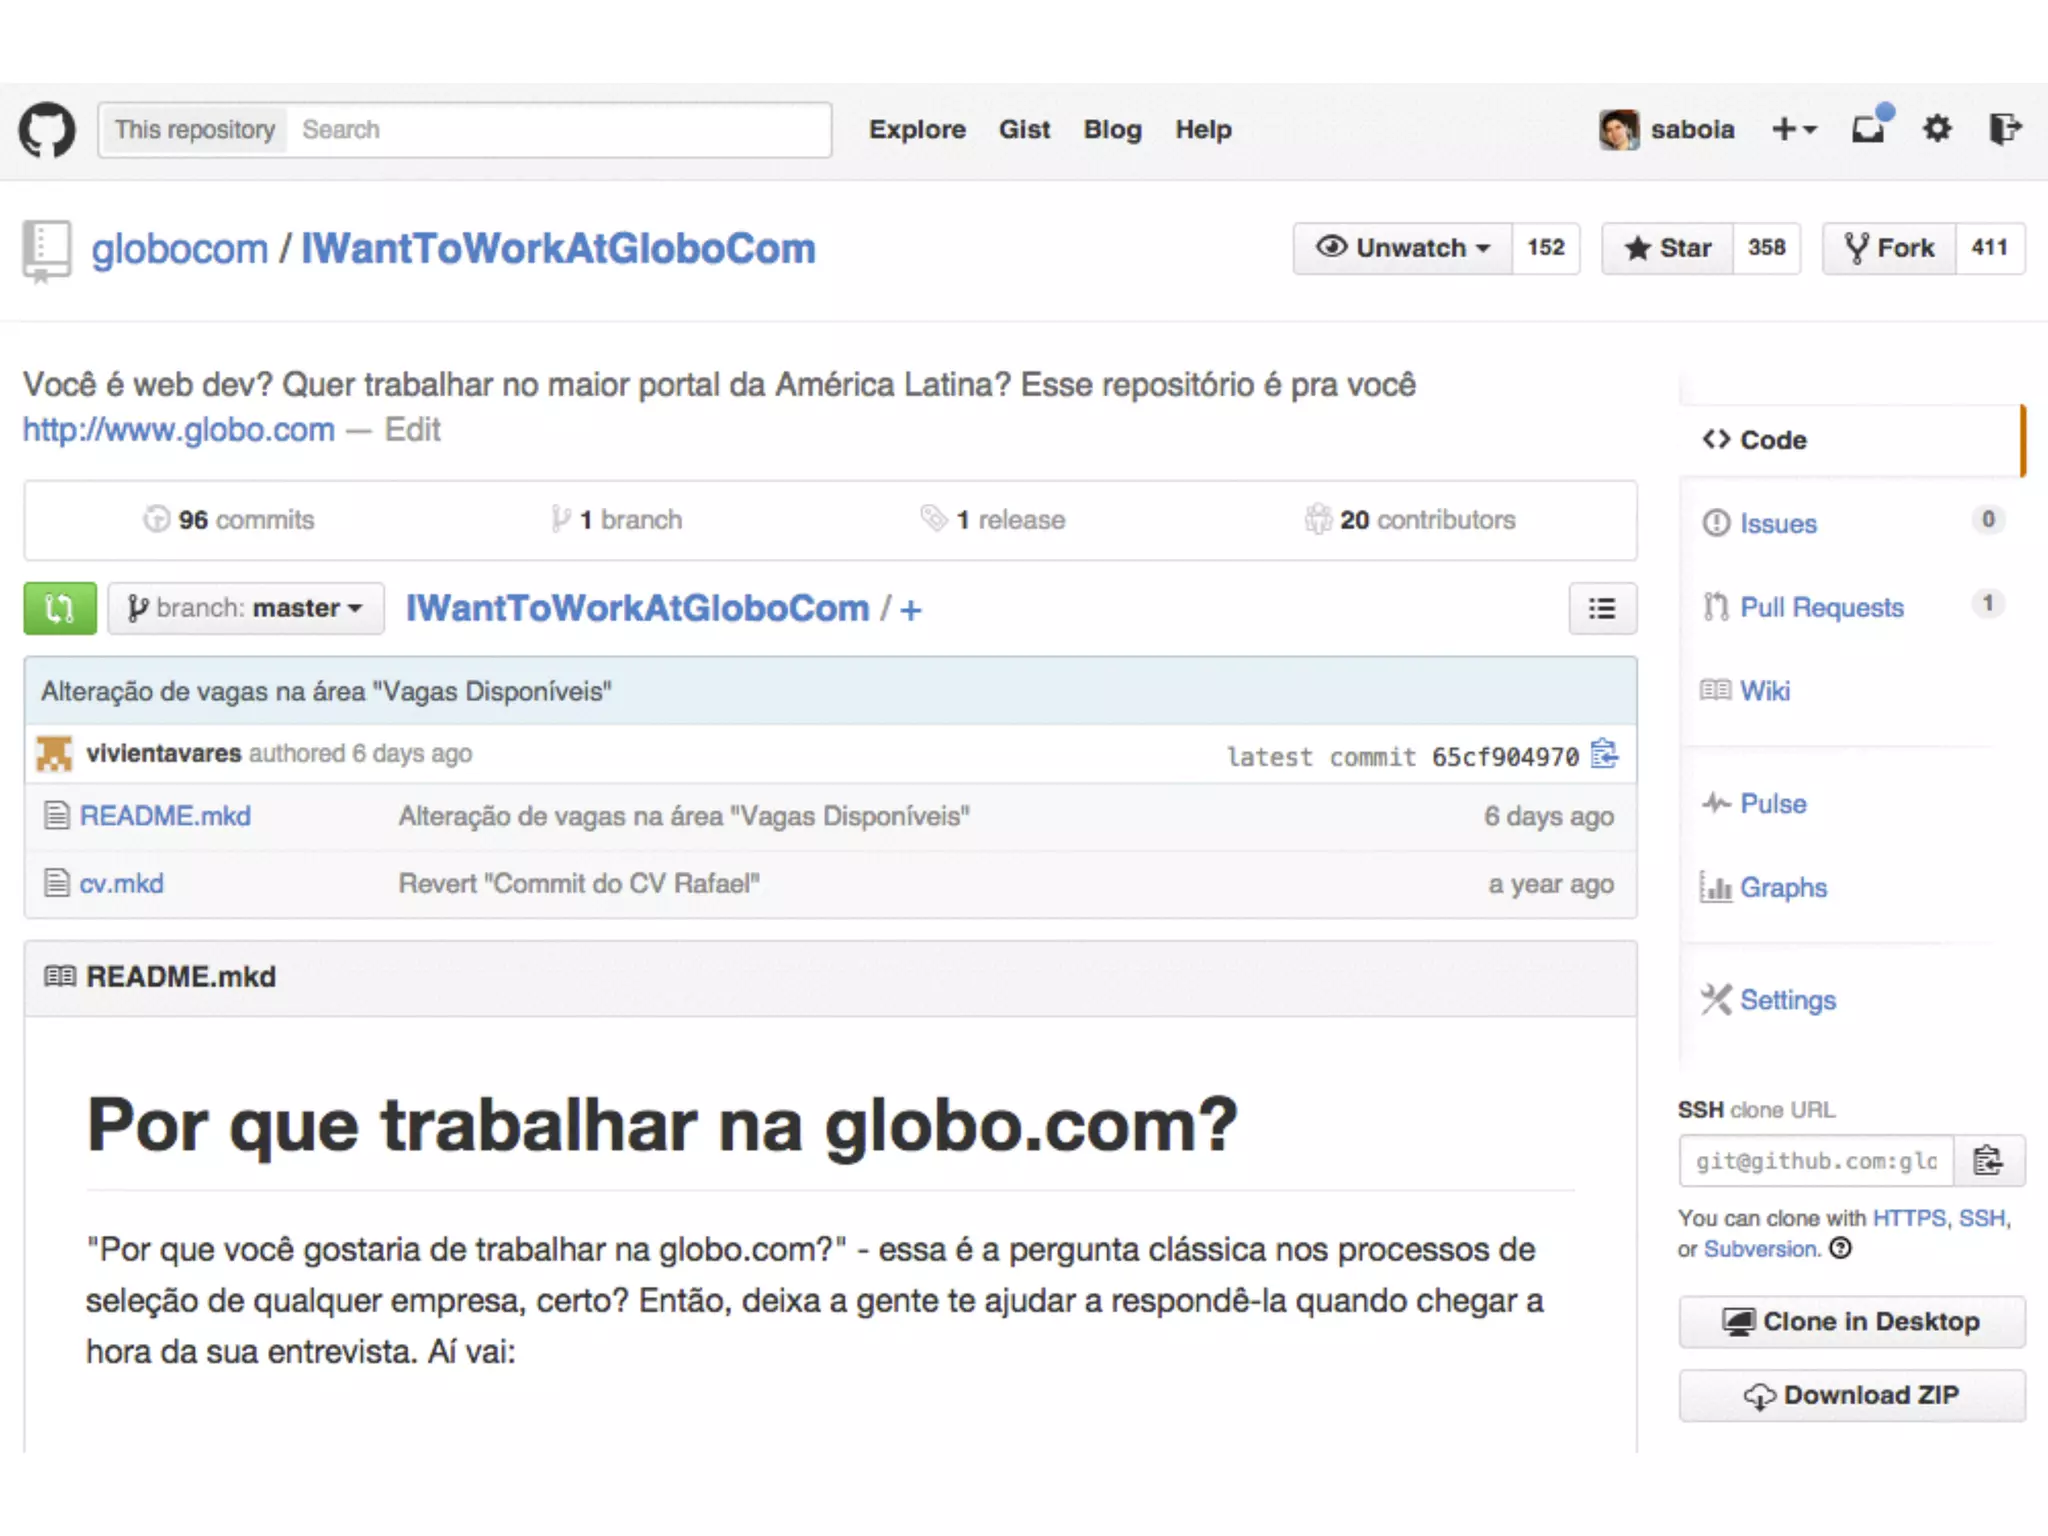Open the notifications inbox icon
Viewport: 2048px width, 1536px height.
click(x=1868, y=129)
